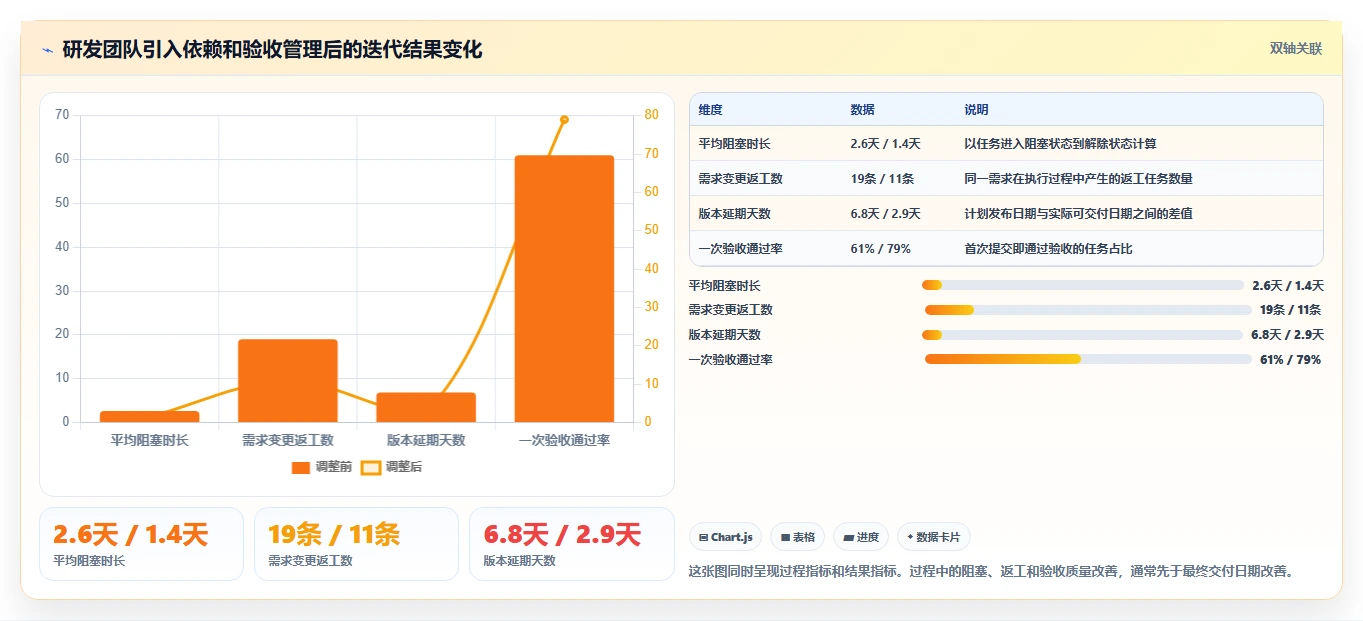Click table value 2.6天 / 1.4天
This screenshot has width=1363, height=621.
pyautogui.click(x=886, y=144)
